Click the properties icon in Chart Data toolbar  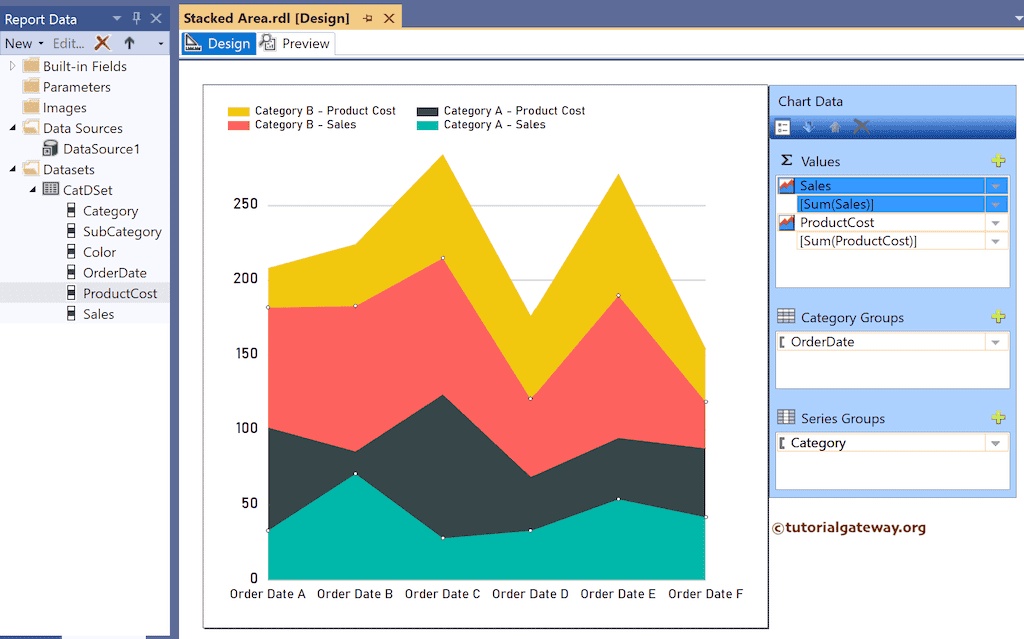pos(783,127)
